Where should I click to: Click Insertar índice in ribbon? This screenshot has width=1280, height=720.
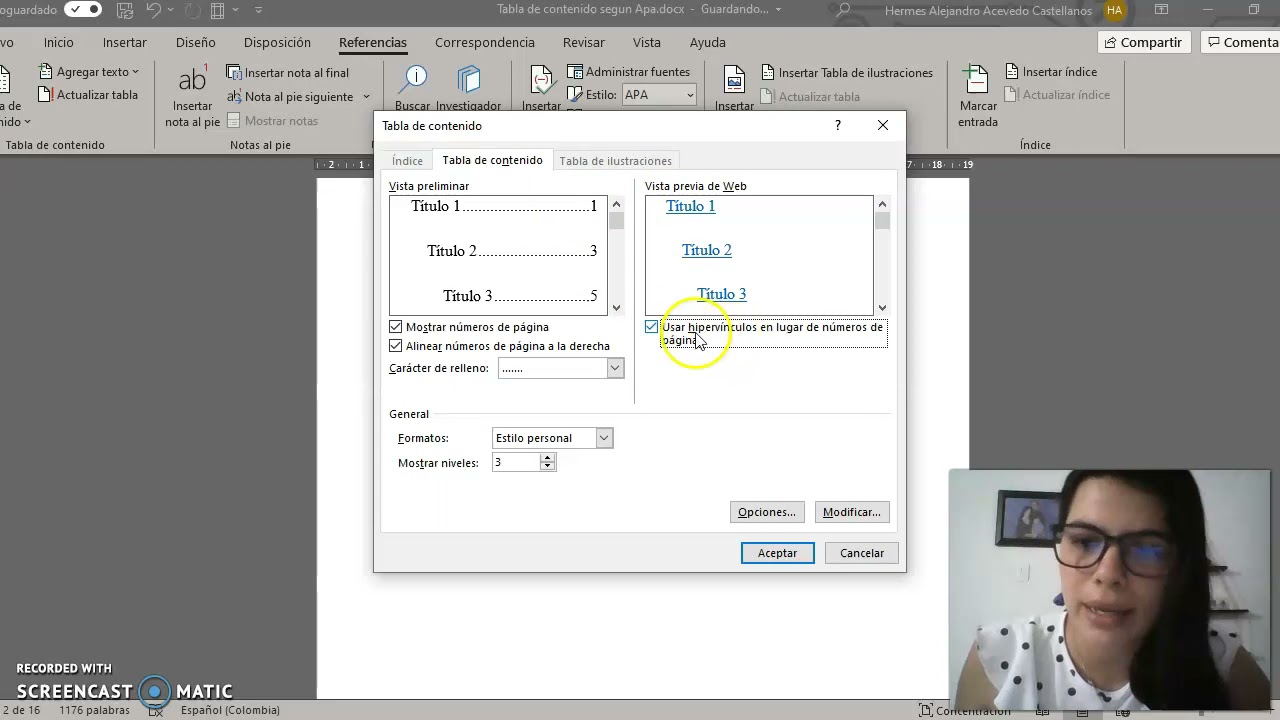pyautogui.click(x=1051, y=72)
